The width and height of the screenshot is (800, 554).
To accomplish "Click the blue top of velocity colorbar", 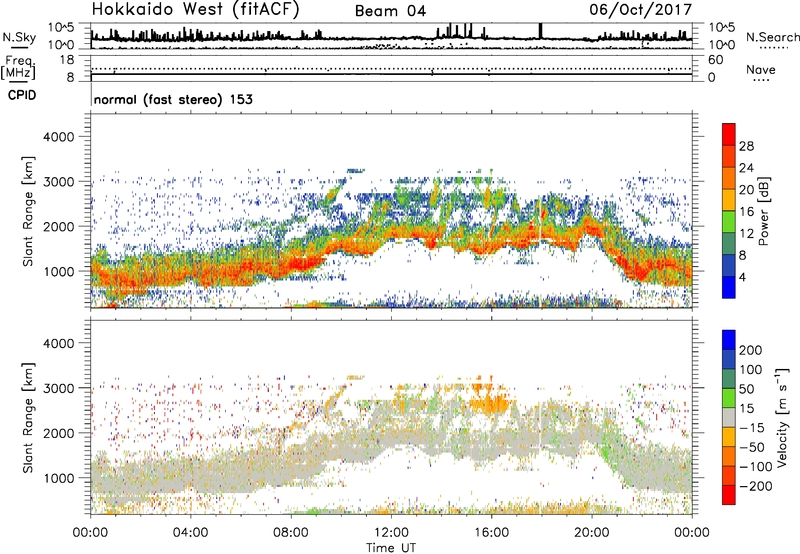I will coord(729,340).
